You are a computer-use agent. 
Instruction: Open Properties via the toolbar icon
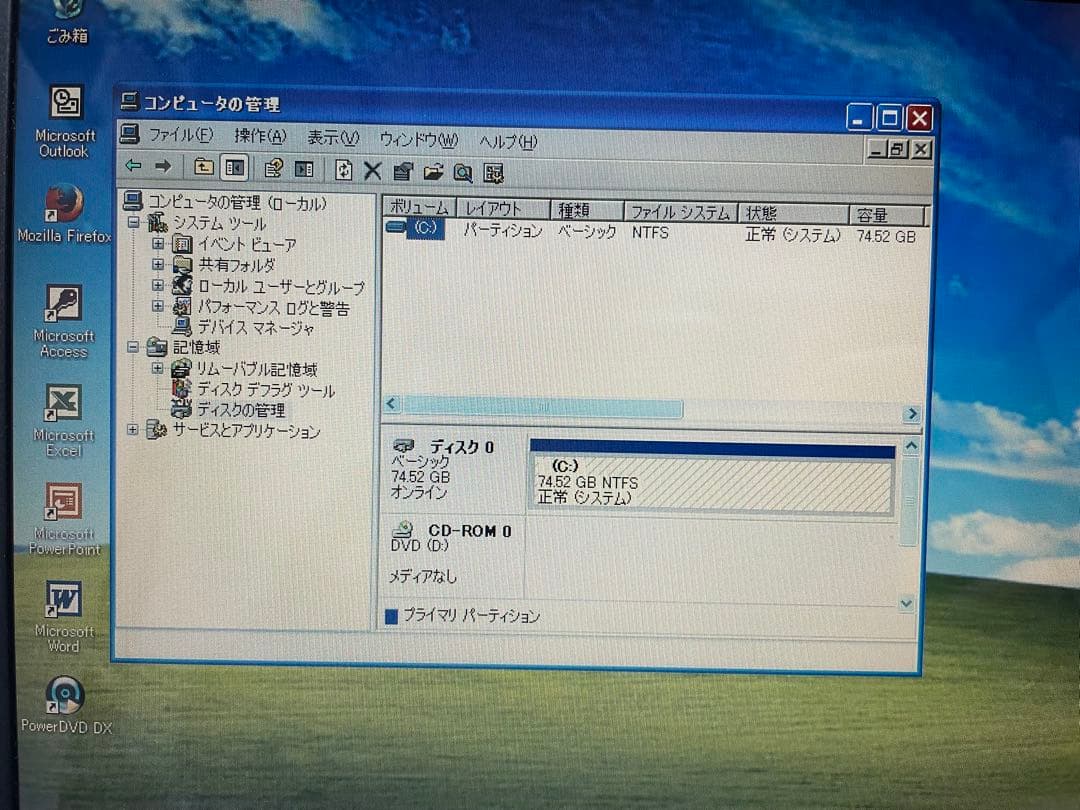coord(402,171)
